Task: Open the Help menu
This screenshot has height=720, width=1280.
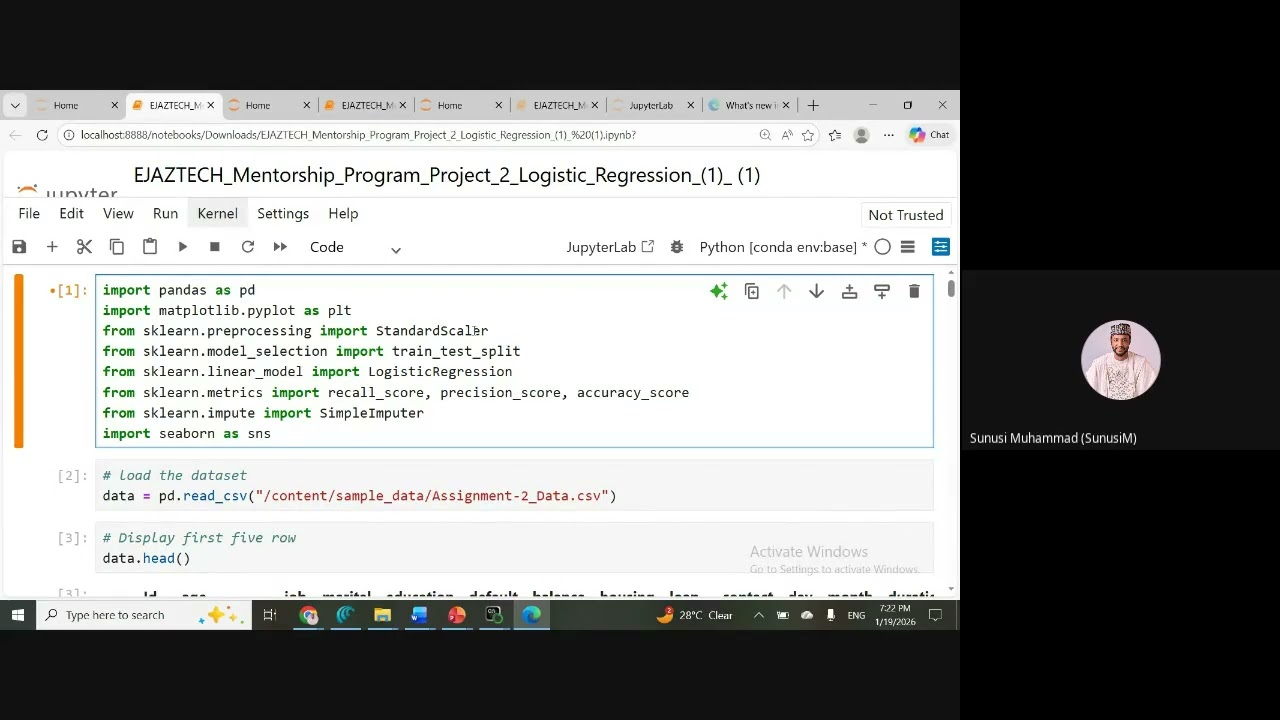Action: pos(343,214)
